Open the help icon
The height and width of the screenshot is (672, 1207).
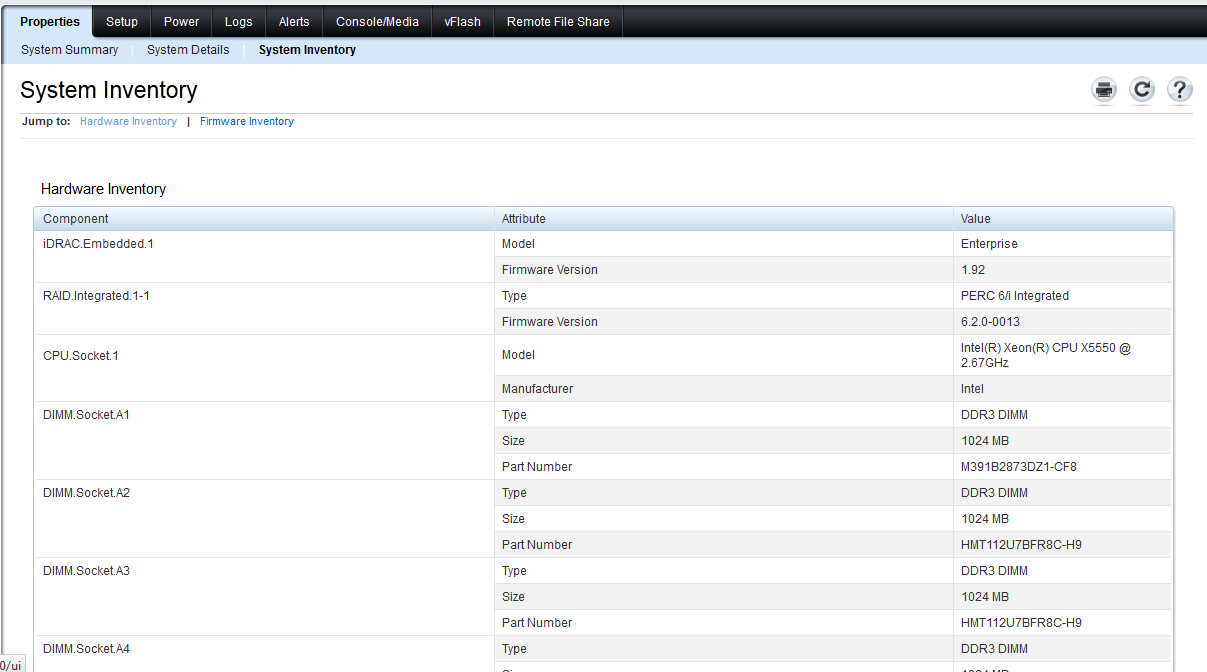1179,89
